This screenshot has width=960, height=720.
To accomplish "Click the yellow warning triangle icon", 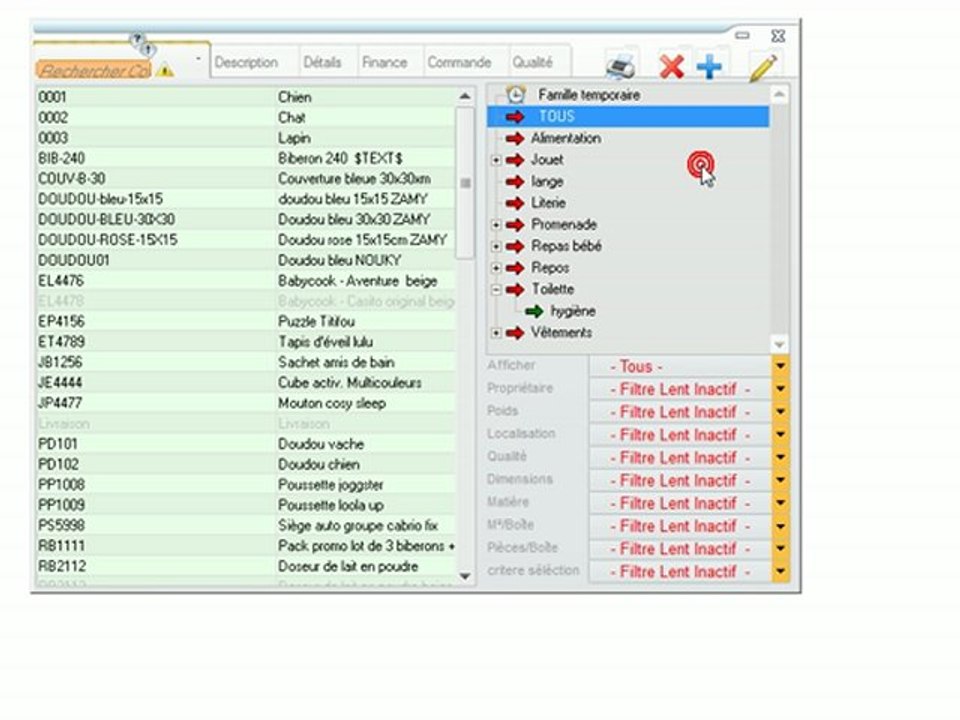I will tap(165, 70).
